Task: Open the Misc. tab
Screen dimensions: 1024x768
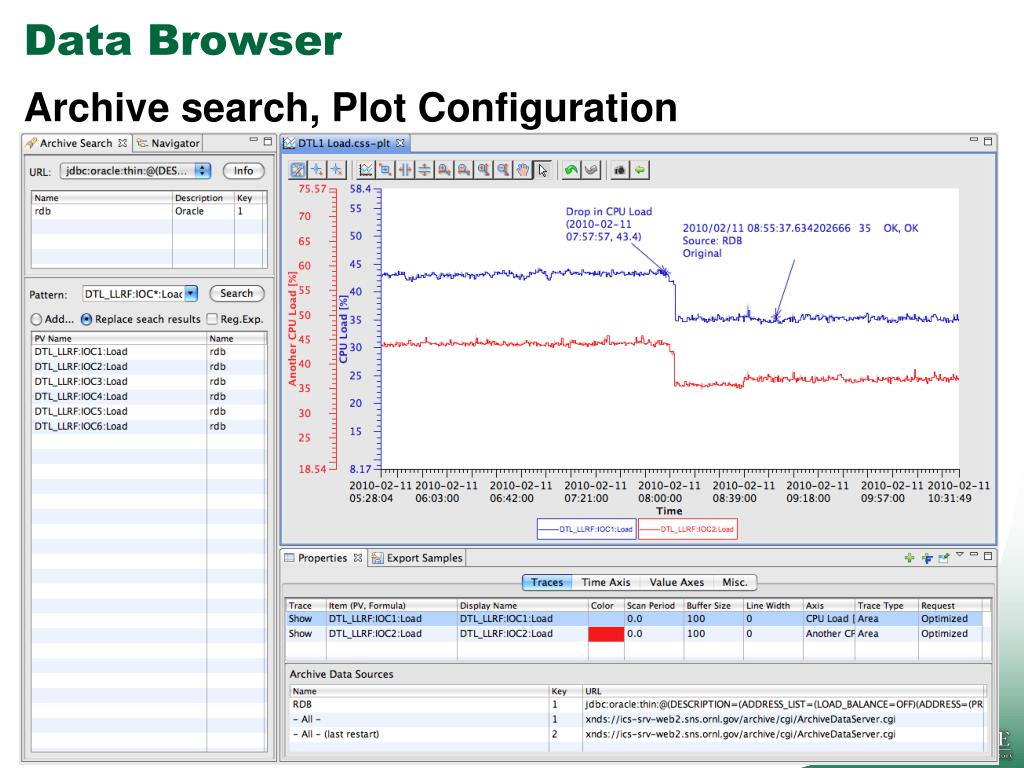Action: [735, 582]
